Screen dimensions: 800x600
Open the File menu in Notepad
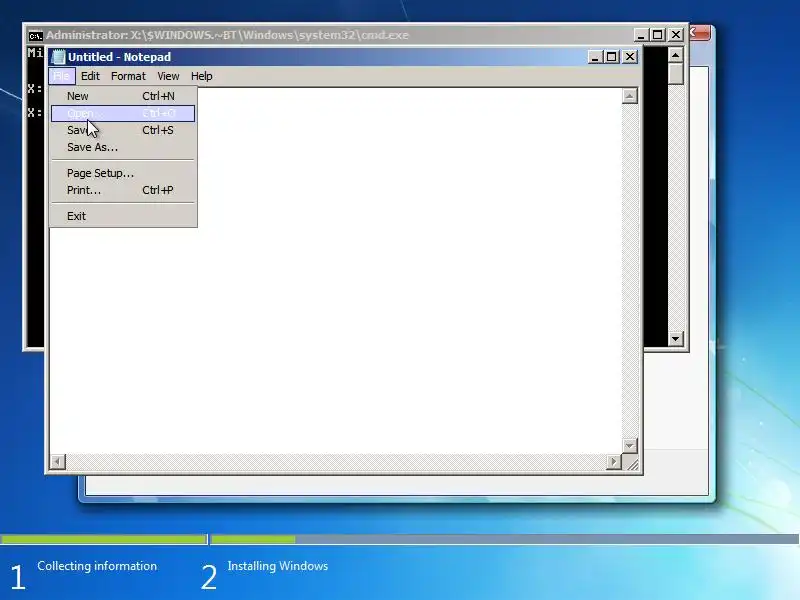pyautogui.click(x=62, y=76)
